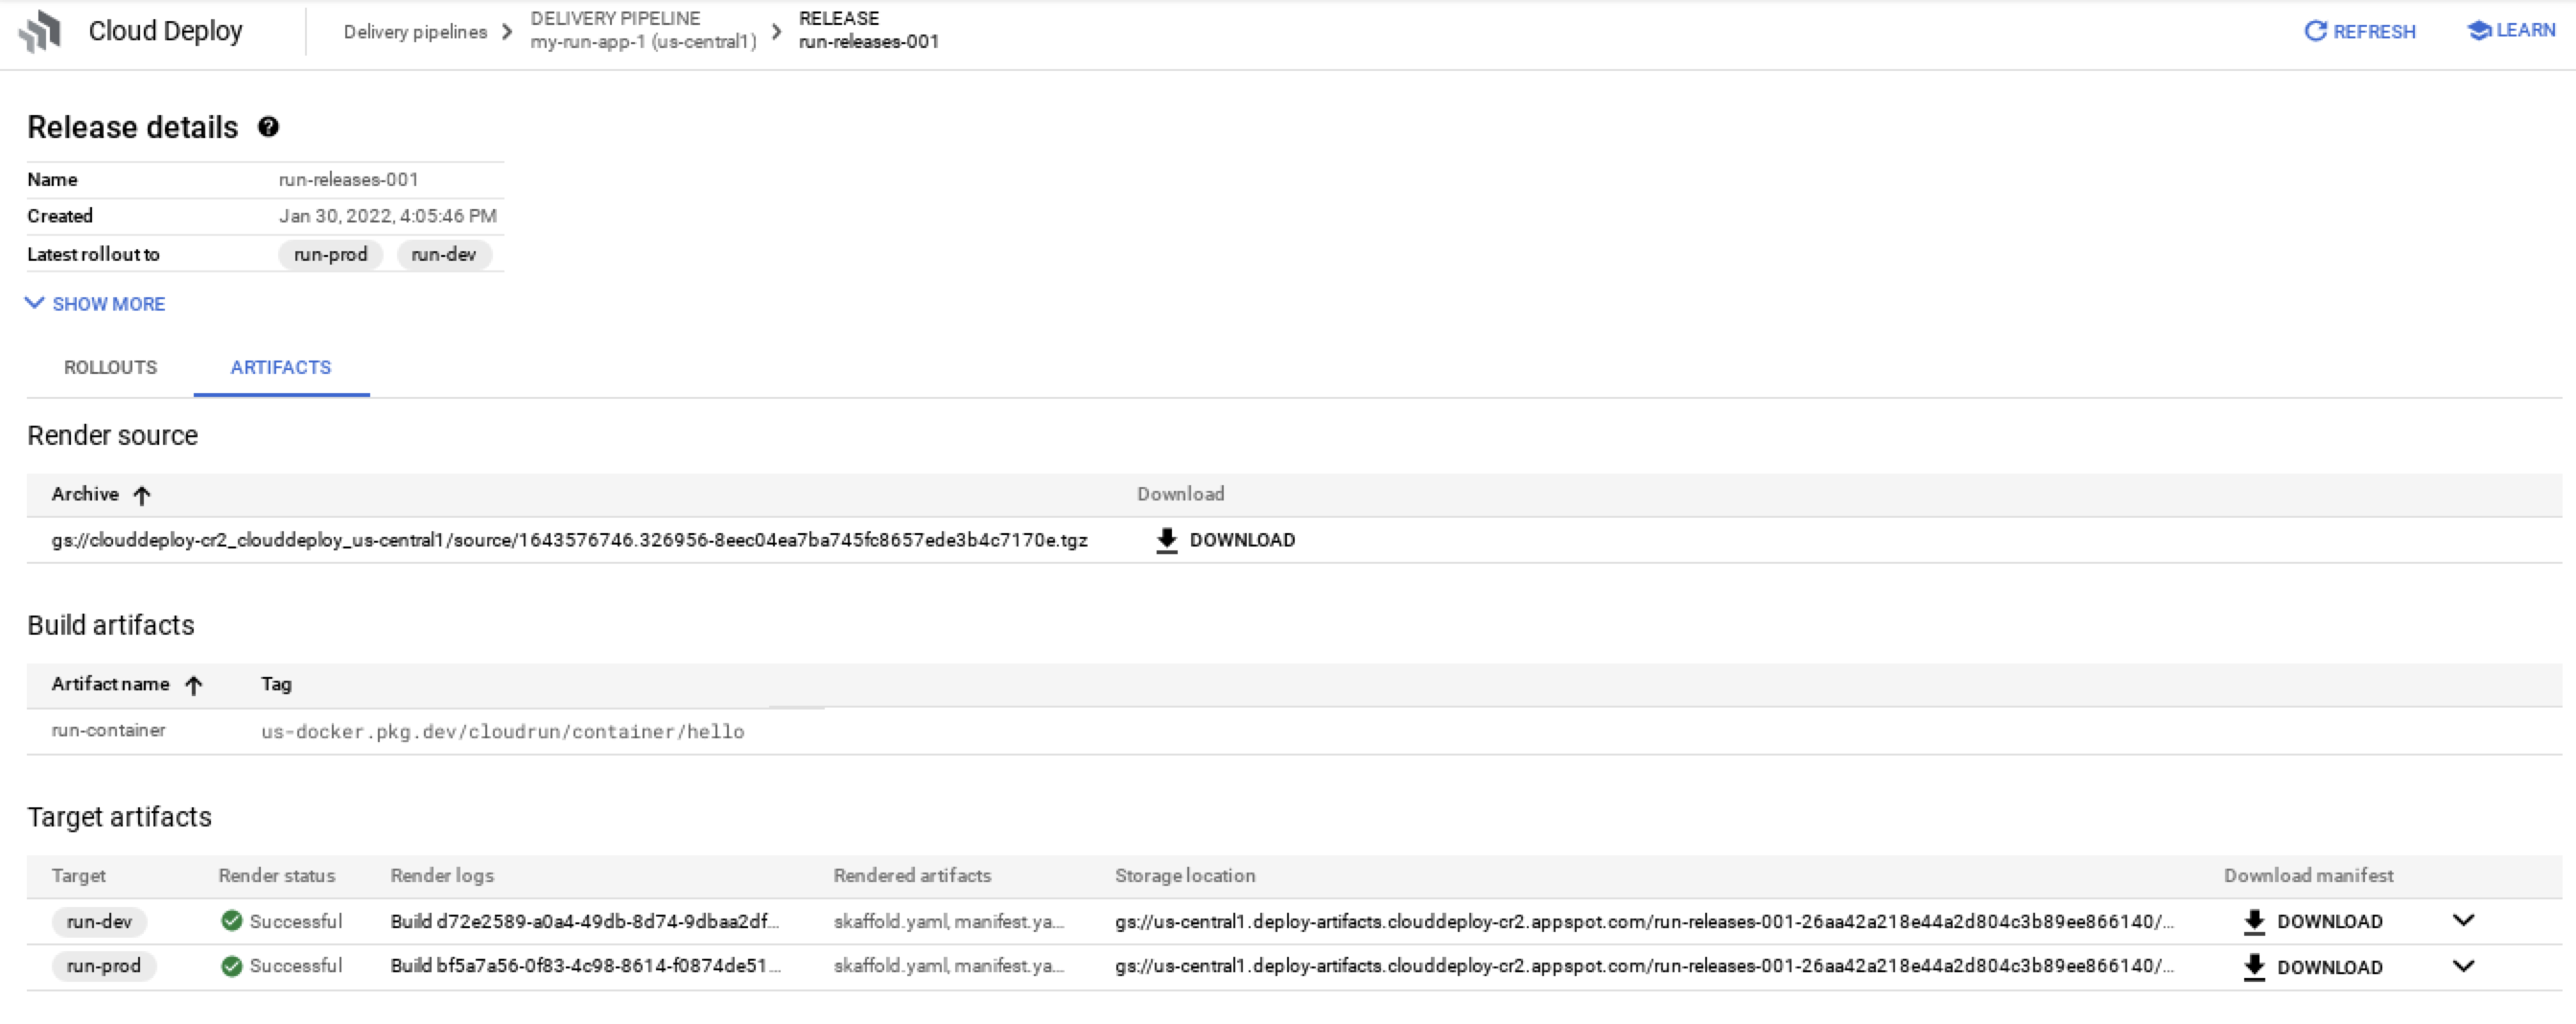
Task: Click the Rendered artifacts column header
Action: pos(912,876)
